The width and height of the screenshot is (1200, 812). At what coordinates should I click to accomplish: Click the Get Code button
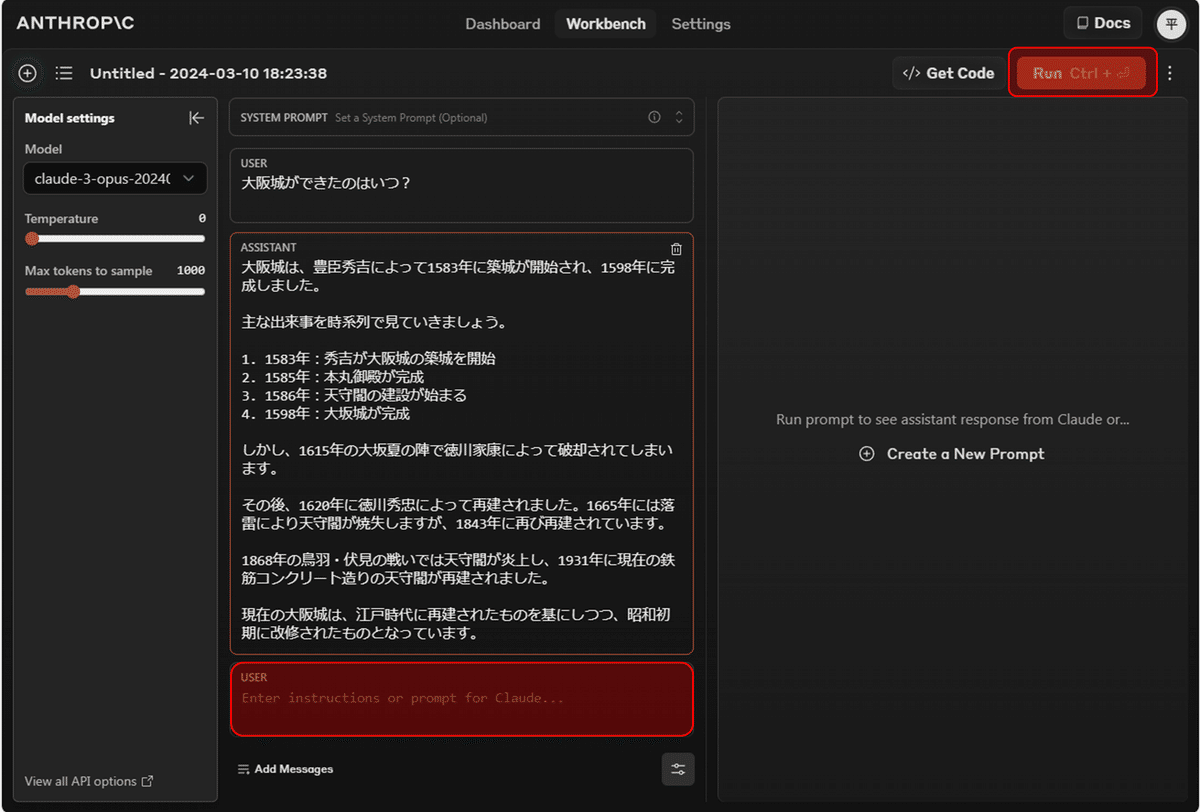pos(948,73)
